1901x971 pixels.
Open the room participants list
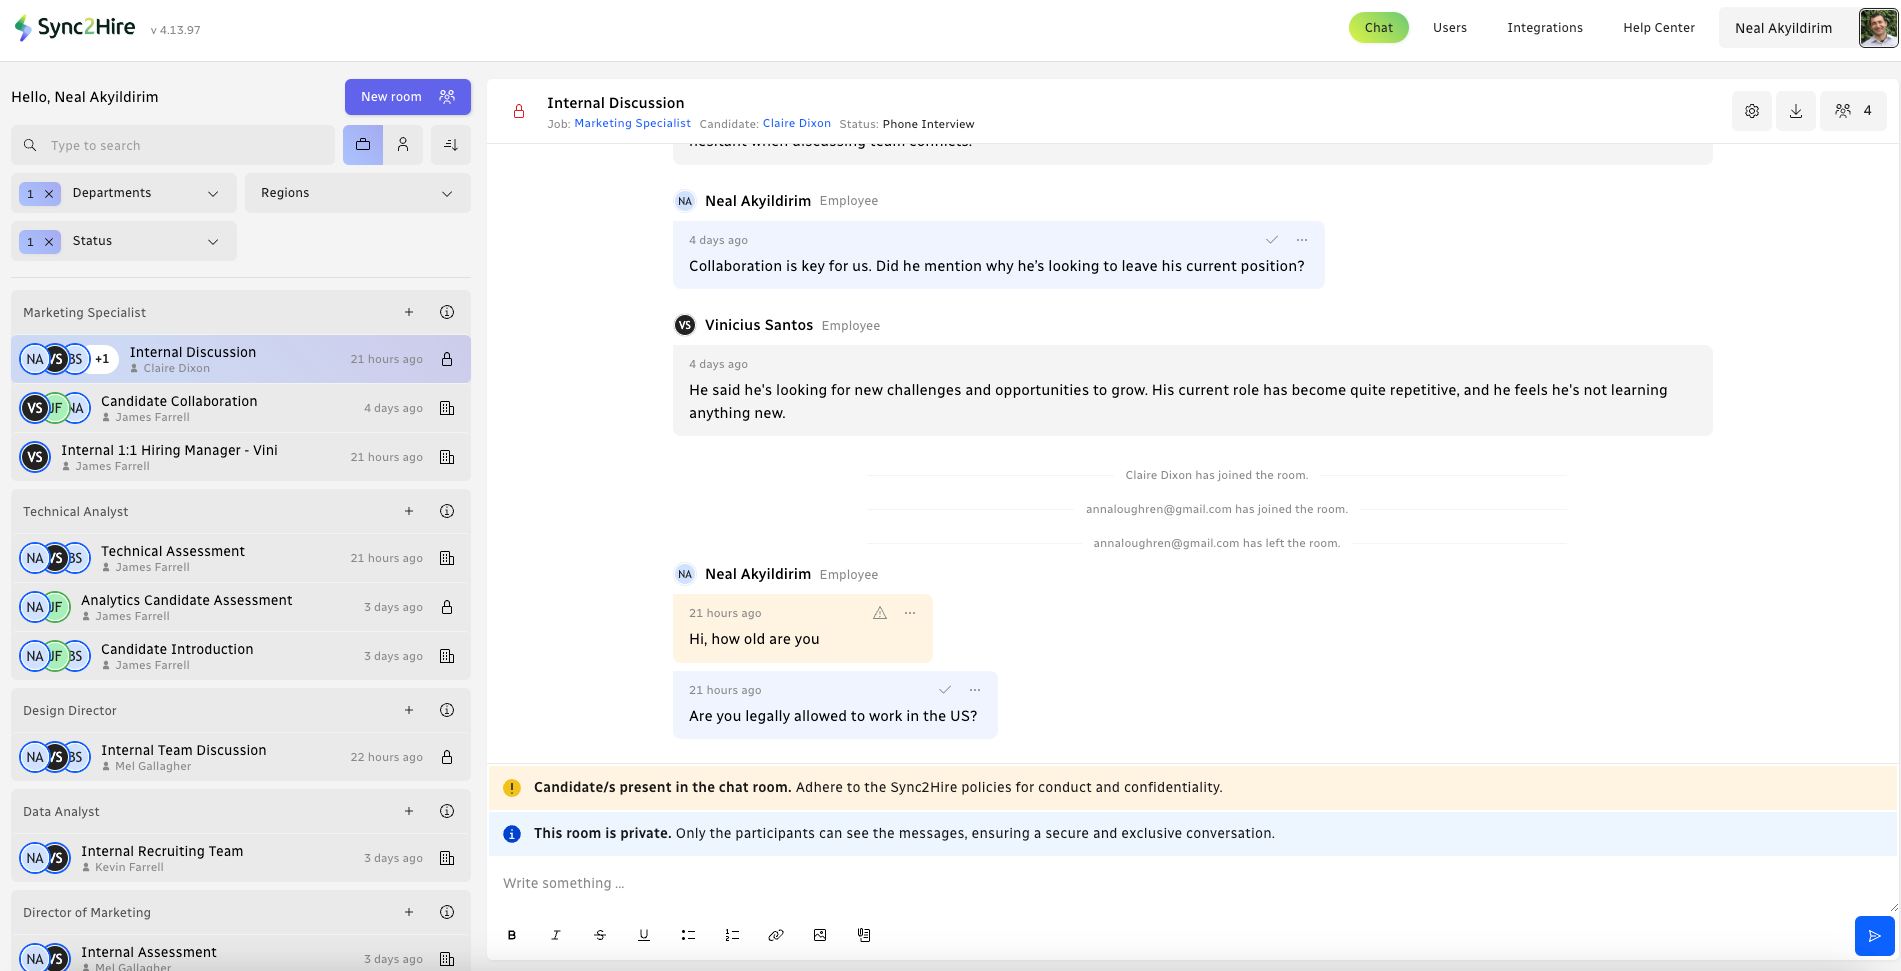[1852, 111]
